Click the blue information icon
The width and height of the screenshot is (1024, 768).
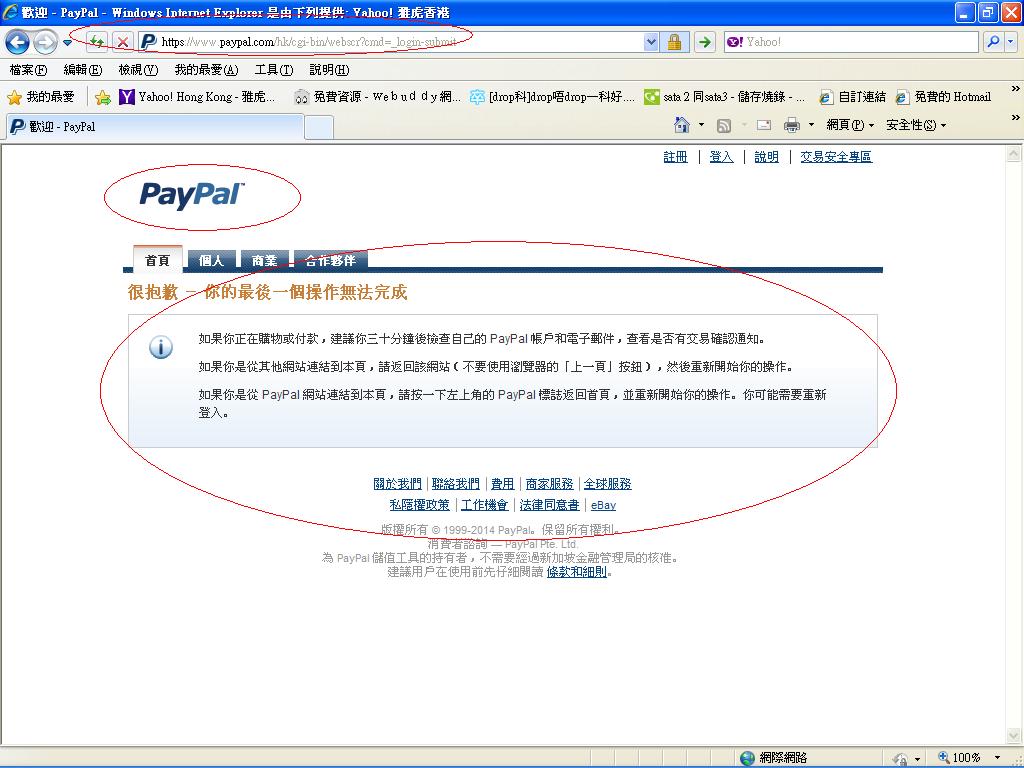tap(161, 347)
